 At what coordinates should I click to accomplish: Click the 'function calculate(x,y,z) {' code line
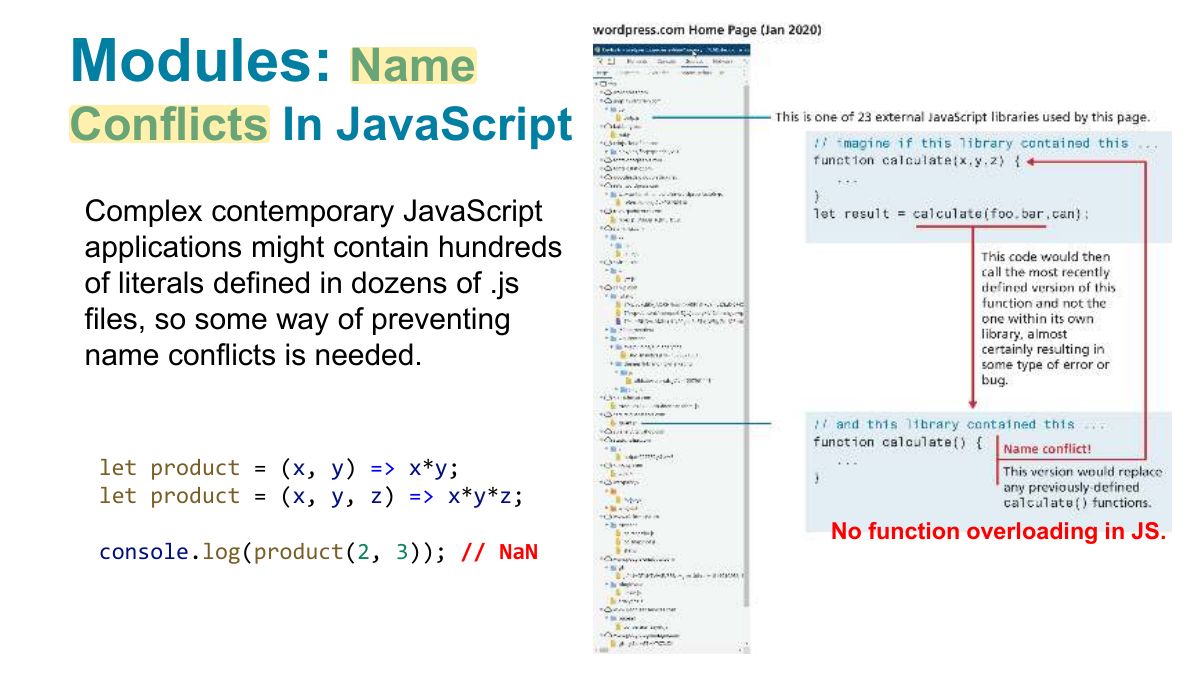915,160
